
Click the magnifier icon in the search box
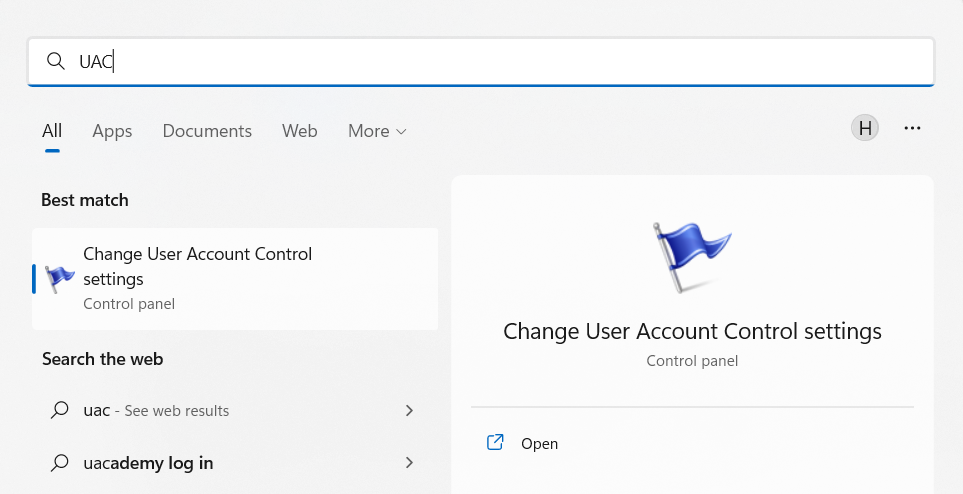56,62
